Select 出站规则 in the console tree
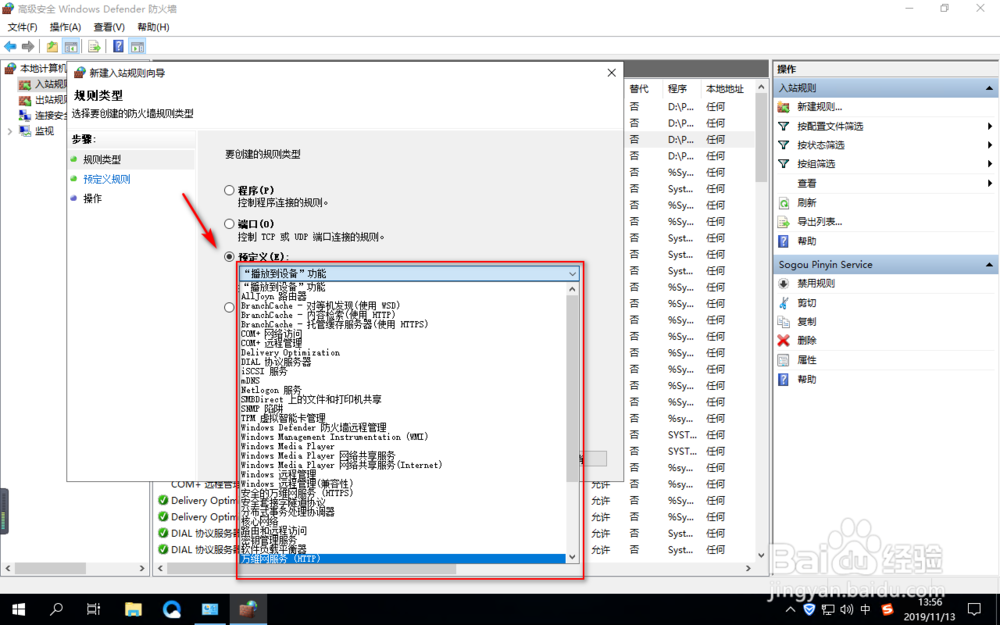Image resolution: width=1000 pixels, height=625 pixels. pyautogui.click(x=50, y=100)
